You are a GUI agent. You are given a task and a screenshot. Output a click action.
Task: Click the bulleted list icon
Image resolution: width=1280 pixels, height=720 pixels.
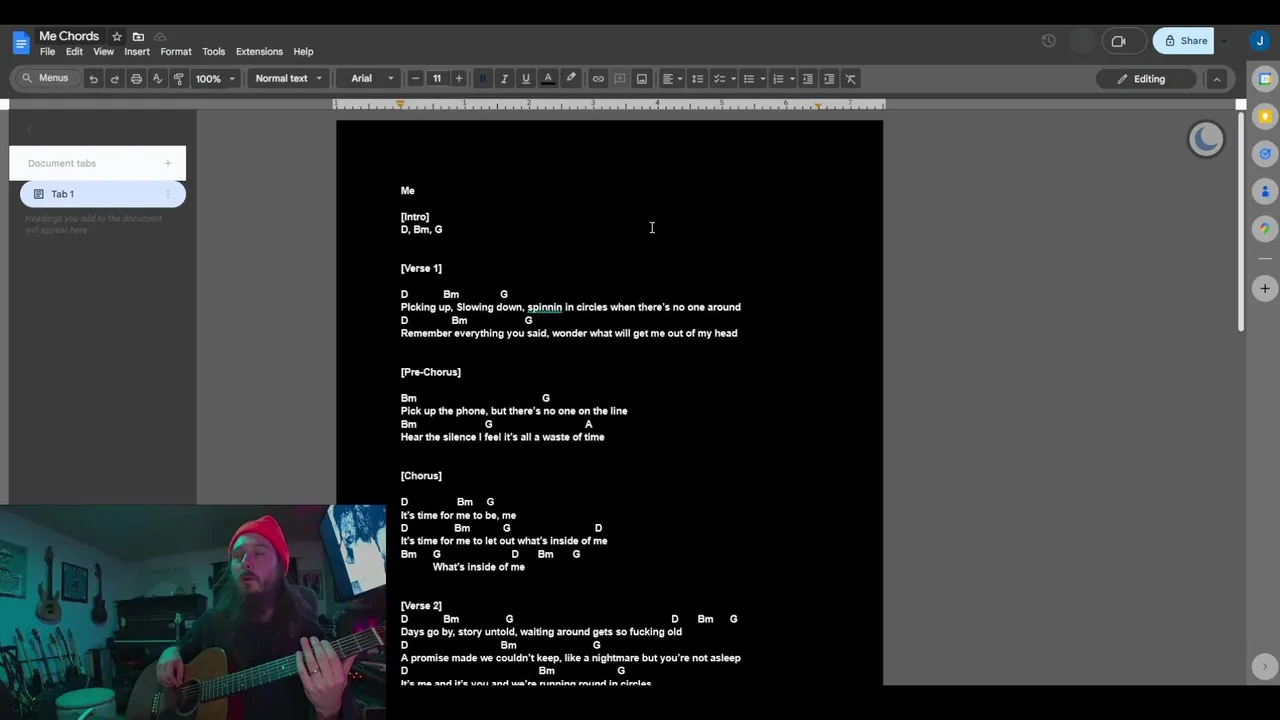click(x=748, y=79)
